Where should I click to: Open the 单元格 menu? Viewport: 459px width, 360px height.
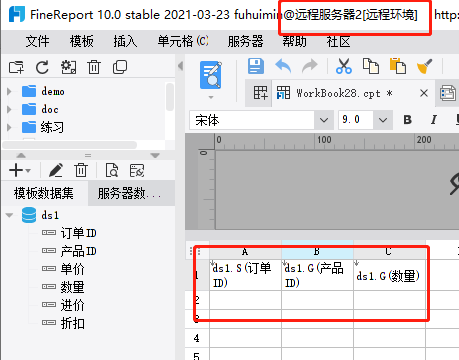click(183, 42)
